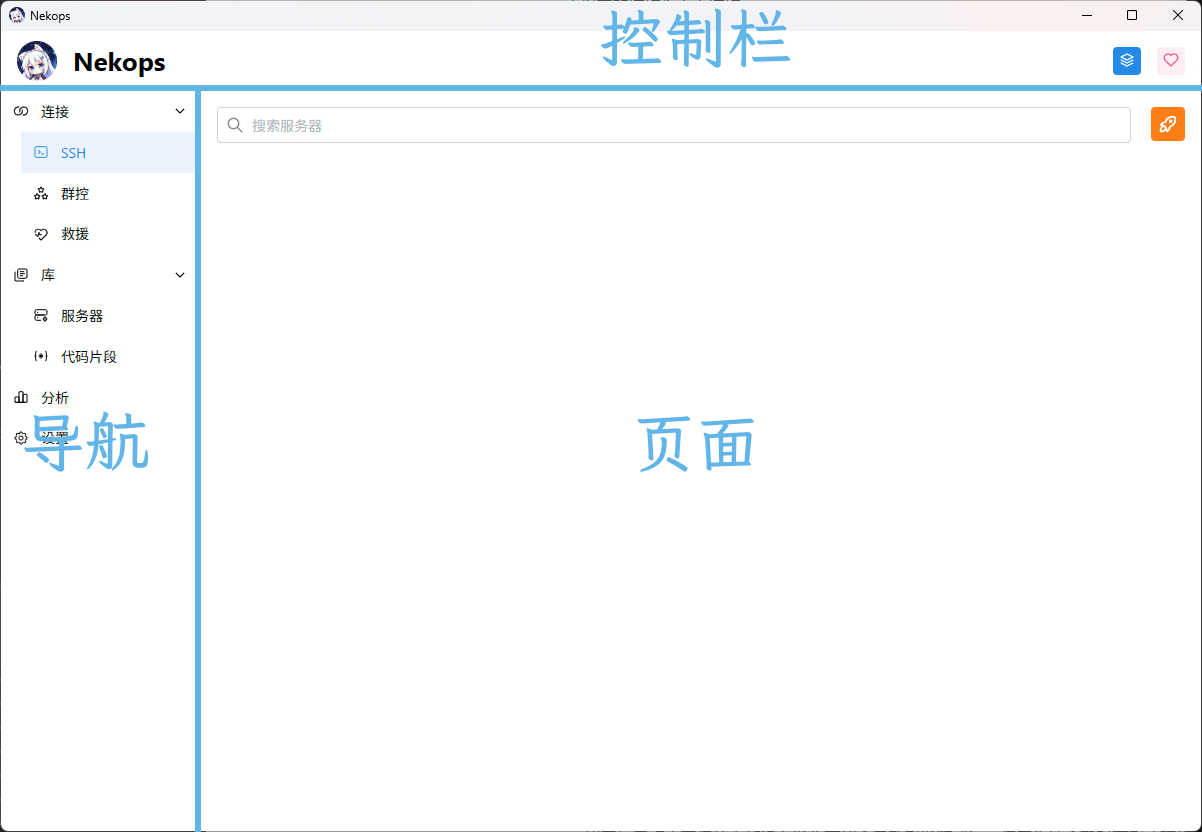
Task: Click the magnifier icon in search box
Action: click(235, 125)
